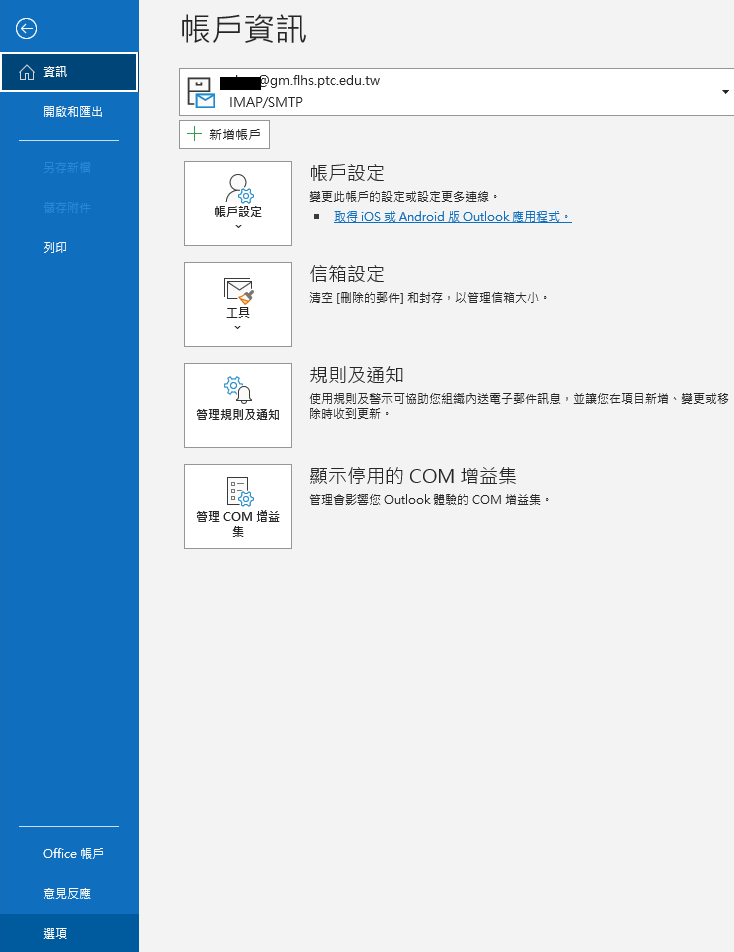734x952 pixels.
Task: Open the iOS or Android Outlook app link
Action: click(x=452, y=217)
